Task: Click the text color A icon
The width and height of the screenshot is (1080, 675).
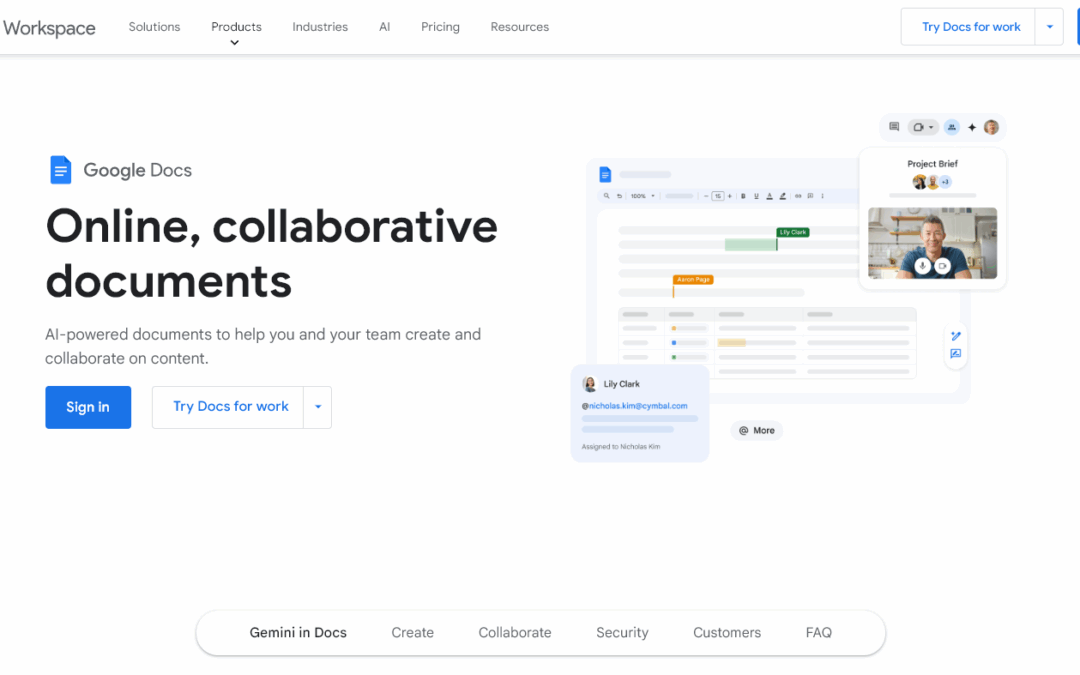Action: [769, 196]
